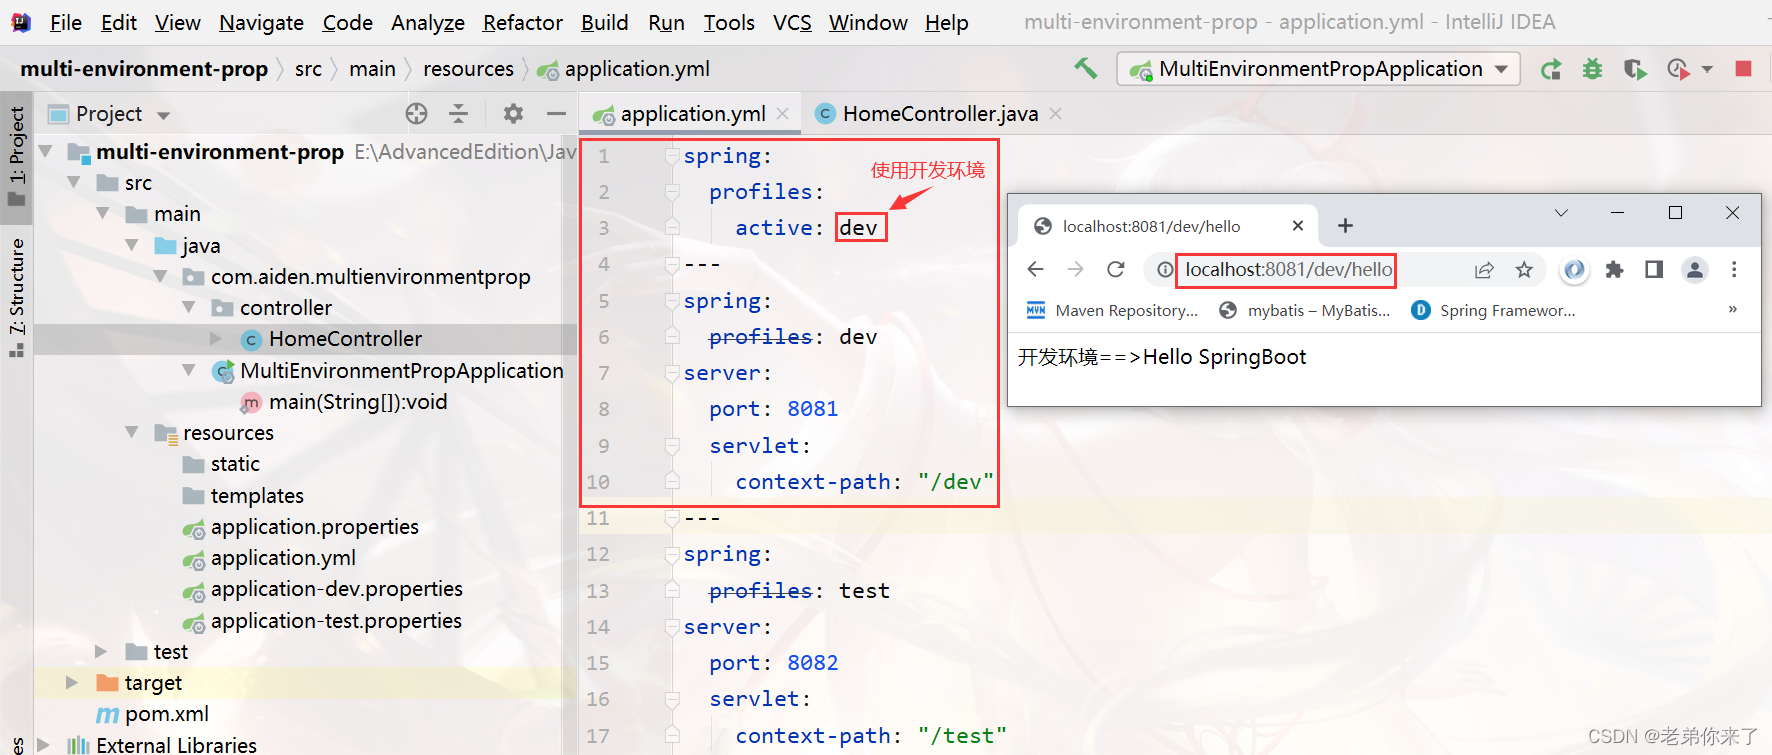Hide the Project tool window

coord(557,114)
